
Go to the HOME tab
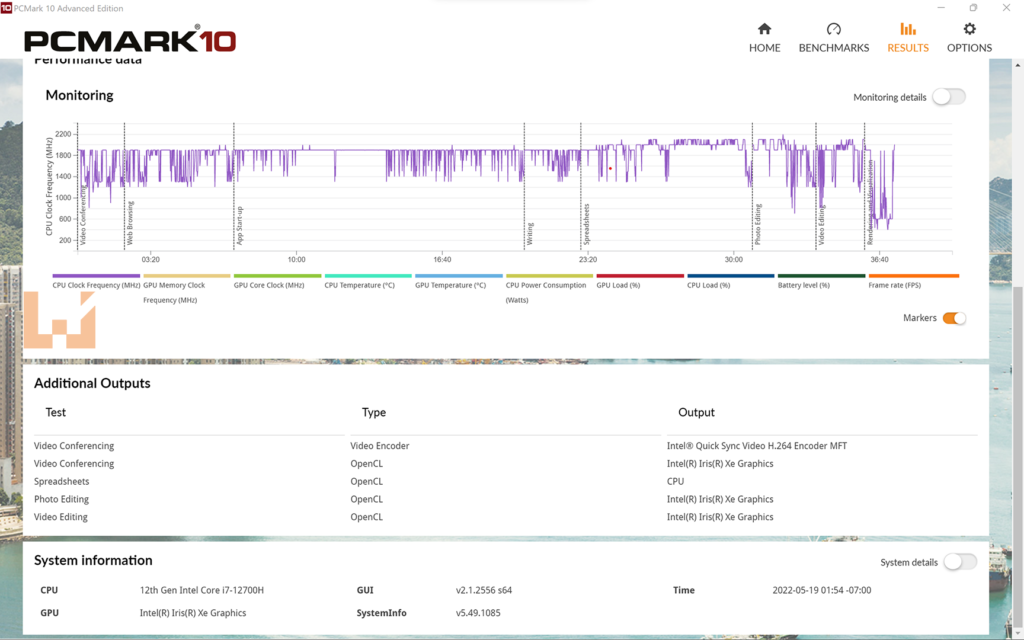(764, 38)
